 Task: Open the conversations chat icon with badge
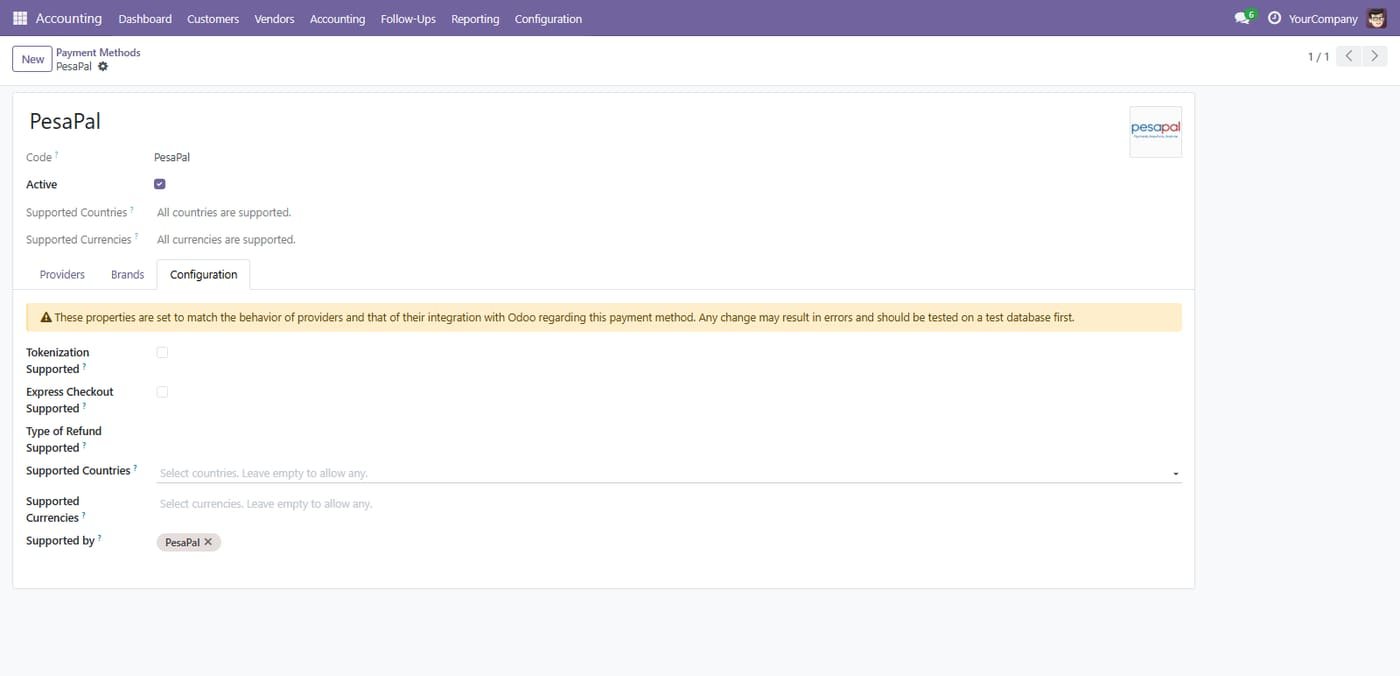[1243, 18]
